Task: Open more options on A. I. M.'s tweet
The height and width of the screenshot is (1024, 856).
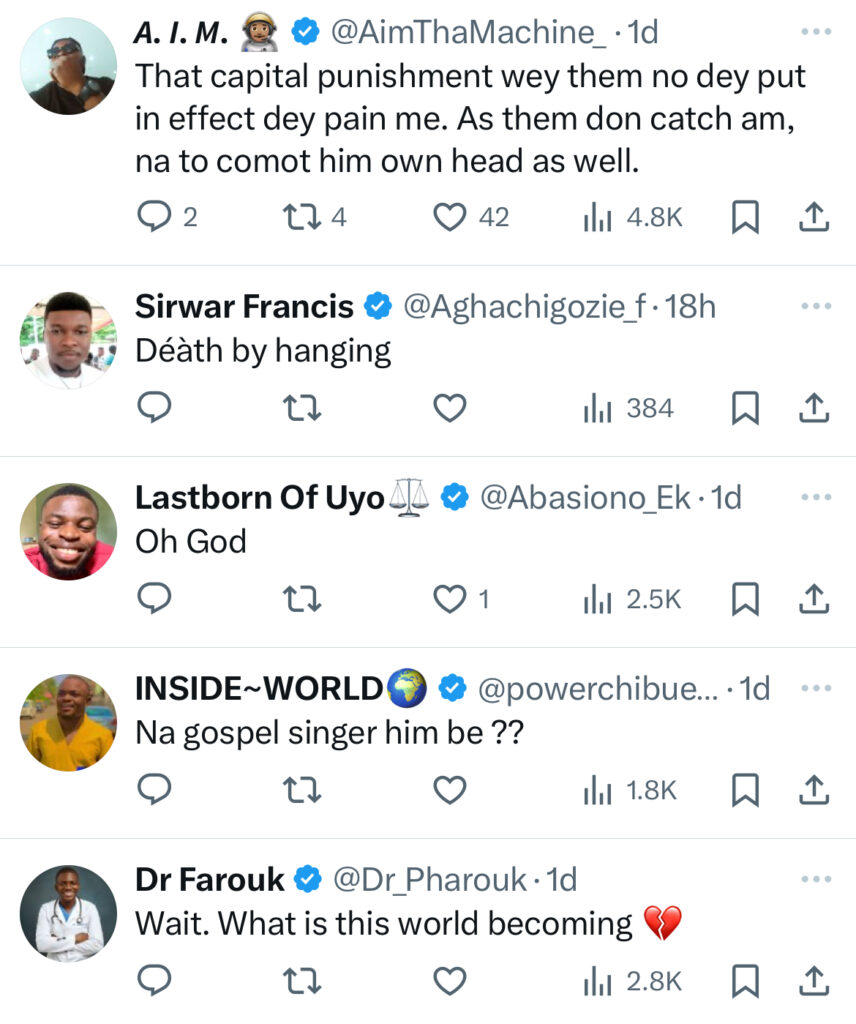Action: point(816,32)
